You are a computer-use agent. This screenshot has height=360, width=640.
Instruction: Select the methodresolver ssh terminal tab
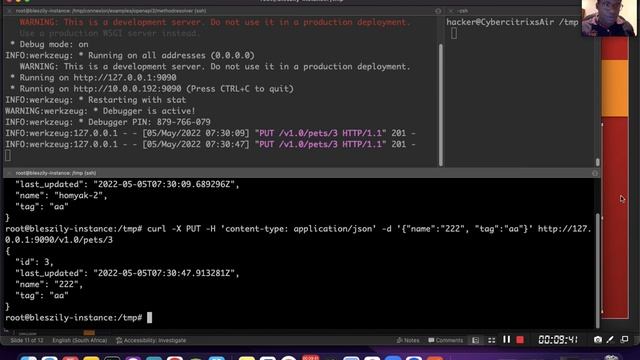coord(110,11)
